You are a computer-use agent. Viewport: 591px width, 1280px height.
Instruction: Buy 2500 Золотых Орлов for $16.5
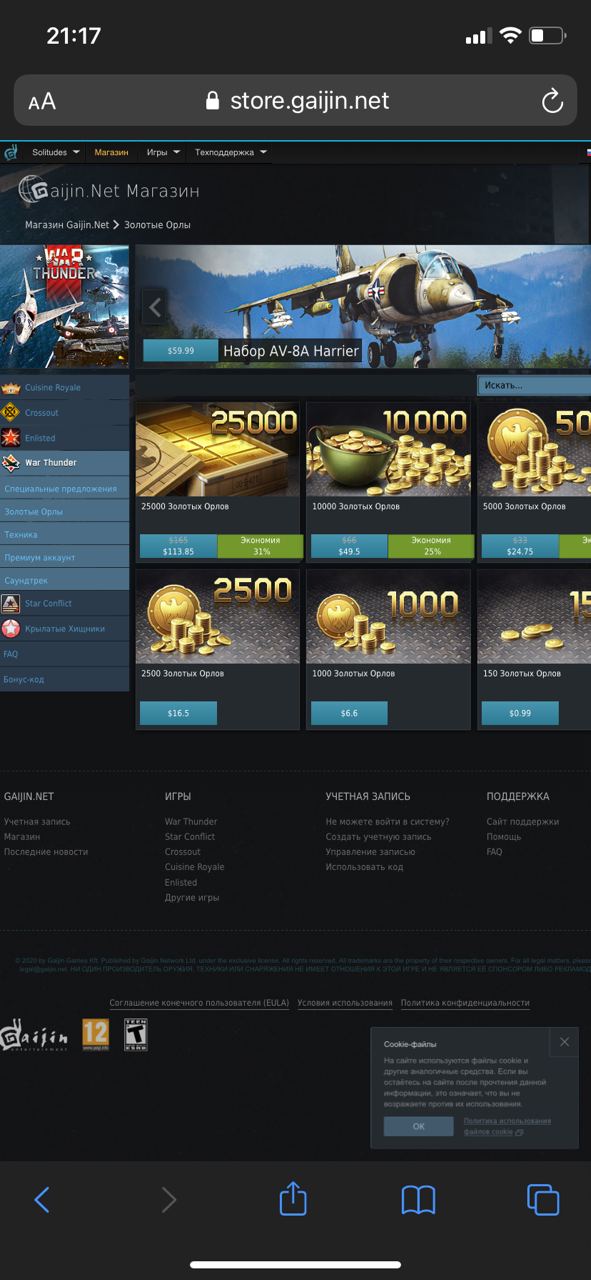(178, 713)
